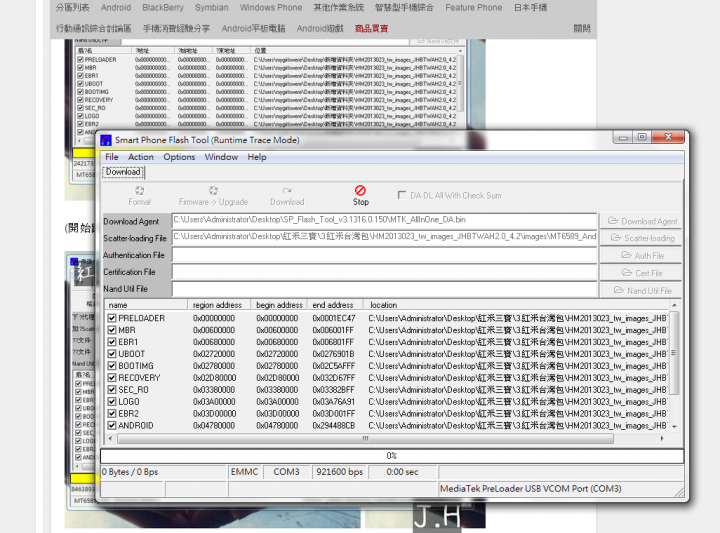Click the Download Agent path field
The width and height of the screenshot is (720, 533).
384,220
